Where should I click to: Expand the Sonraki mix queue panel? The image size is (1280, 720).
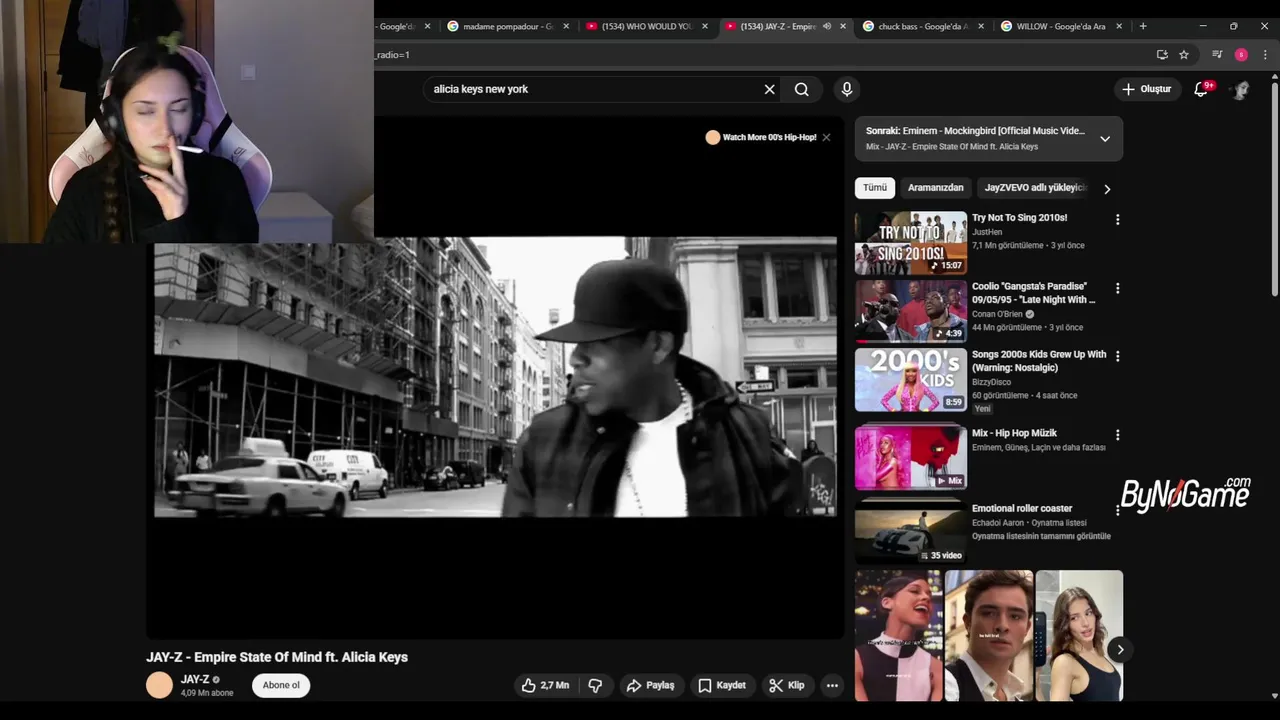[x=1105, y=139]
